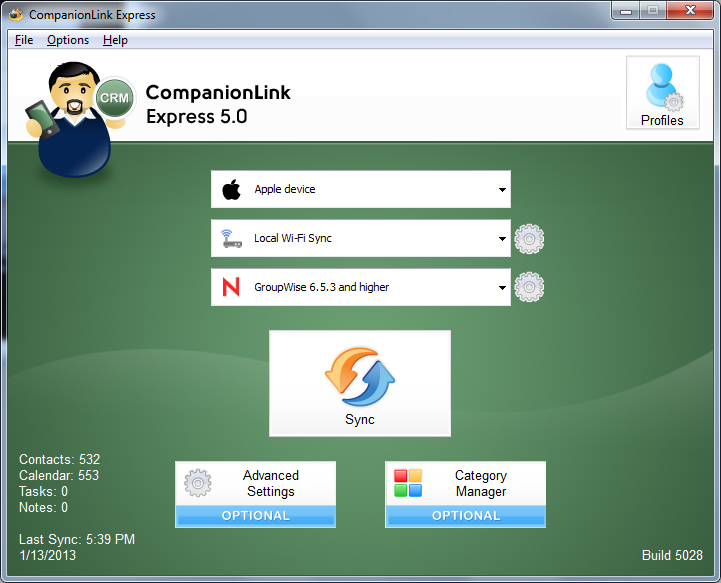Click OPTIONAL bar under Category Manager
Viewport: 721px width, 583px height.
[x=466, y=516]
